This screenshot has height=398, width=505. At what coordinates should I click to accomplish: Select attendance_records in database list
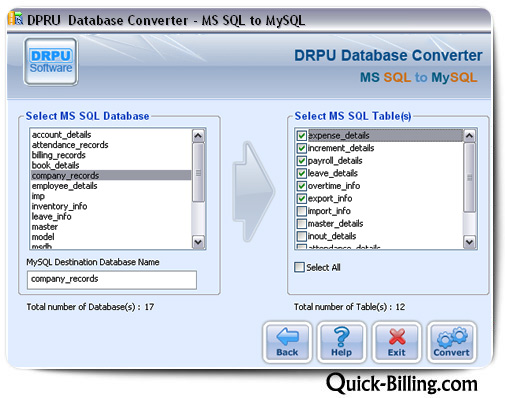pyautogui.click(x=111, y=145)
